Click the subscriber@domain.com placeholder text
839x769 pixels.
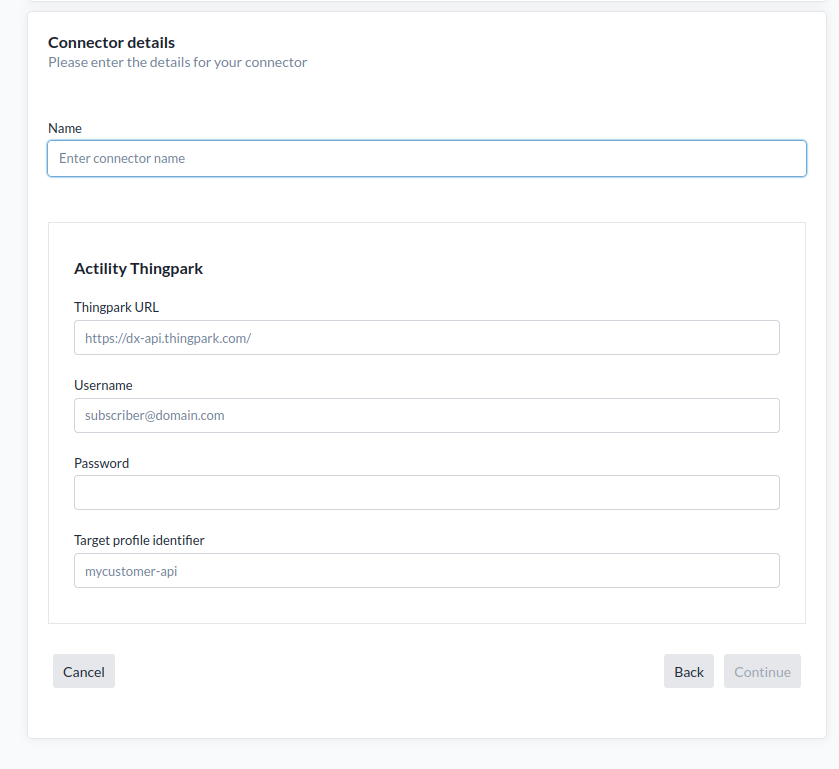pos(153,415)
